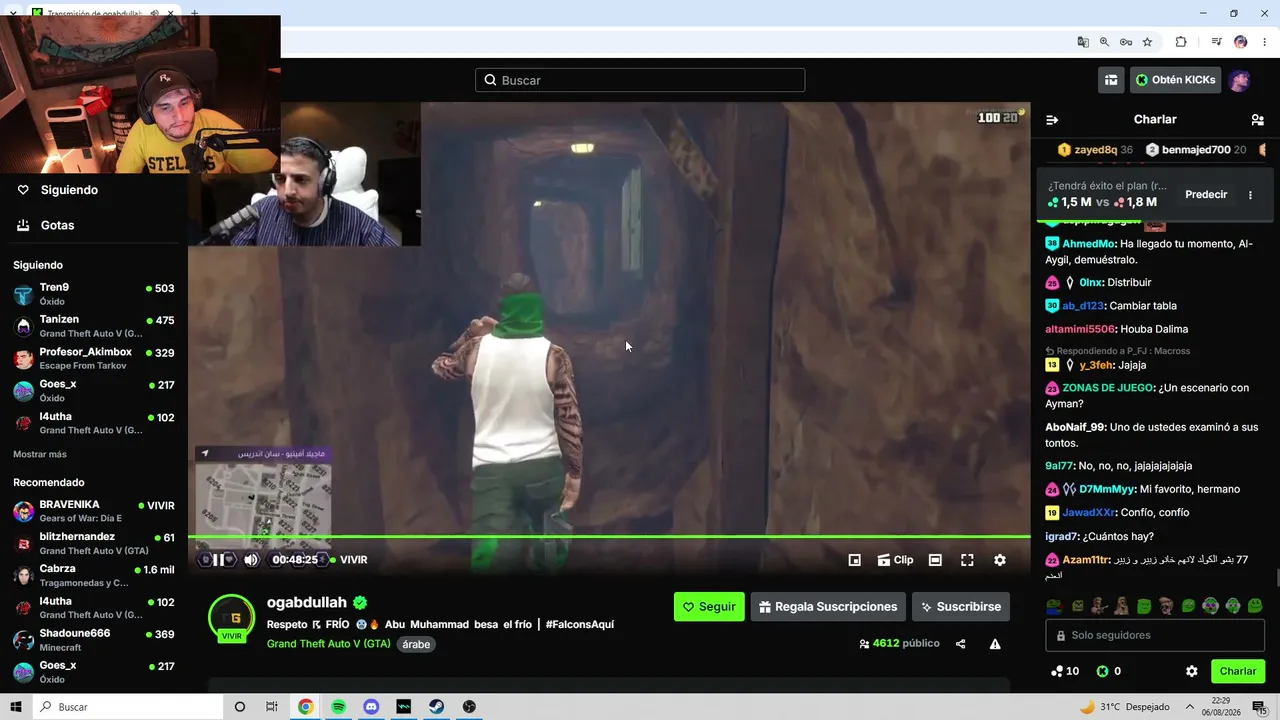Open the prediction options three-dot menu
Screen dimensions: 1280x720
1250,195
